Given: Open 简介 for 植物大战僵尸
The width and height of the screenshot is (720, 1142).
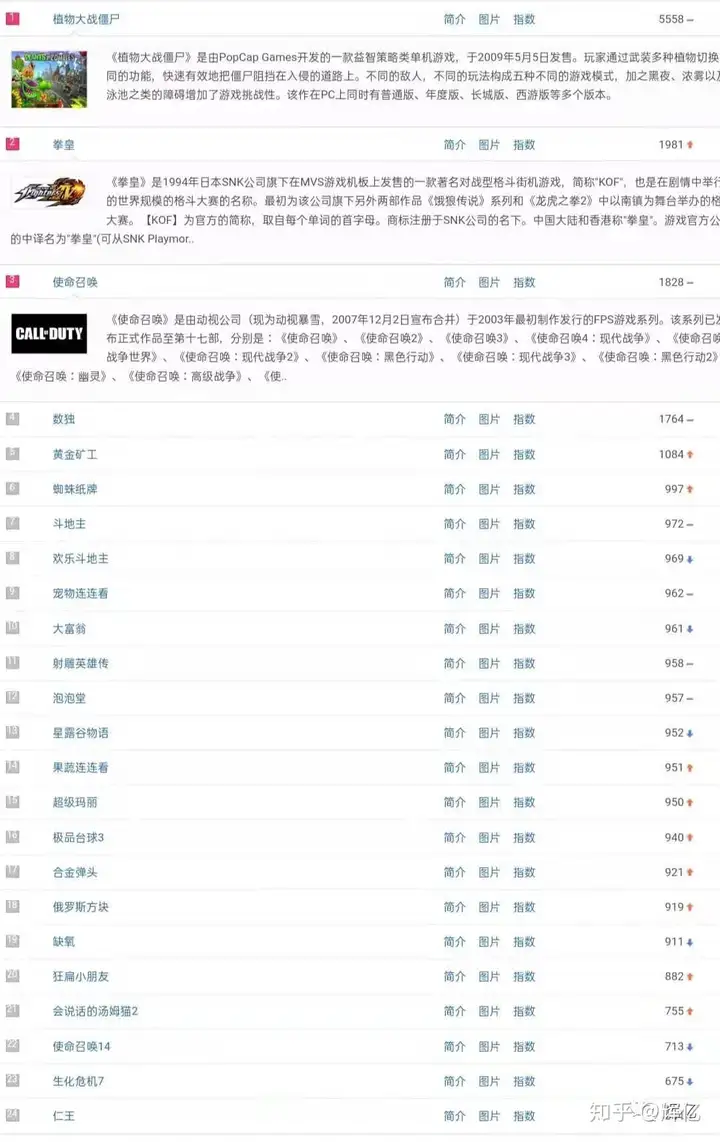Looking at the screenshot, I should tap(454, 20).
